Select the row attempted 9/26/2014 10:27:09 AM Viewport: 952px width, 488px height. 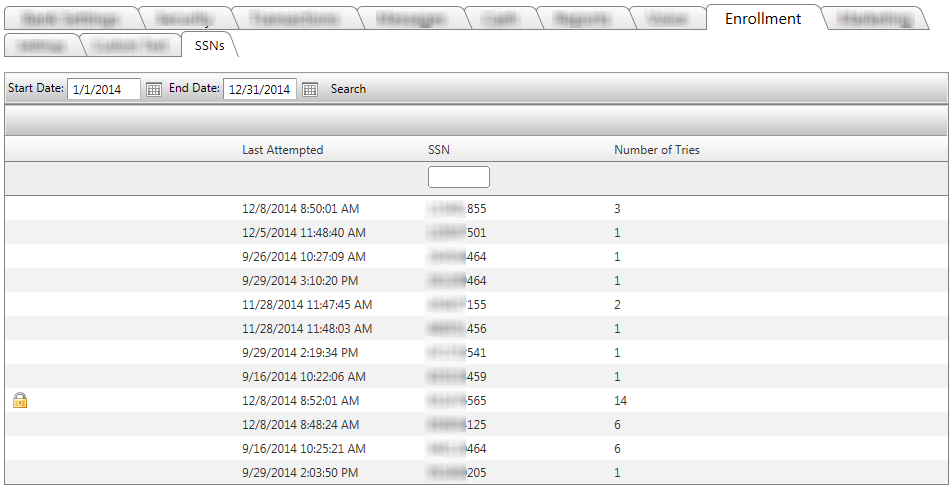point(303,257)
